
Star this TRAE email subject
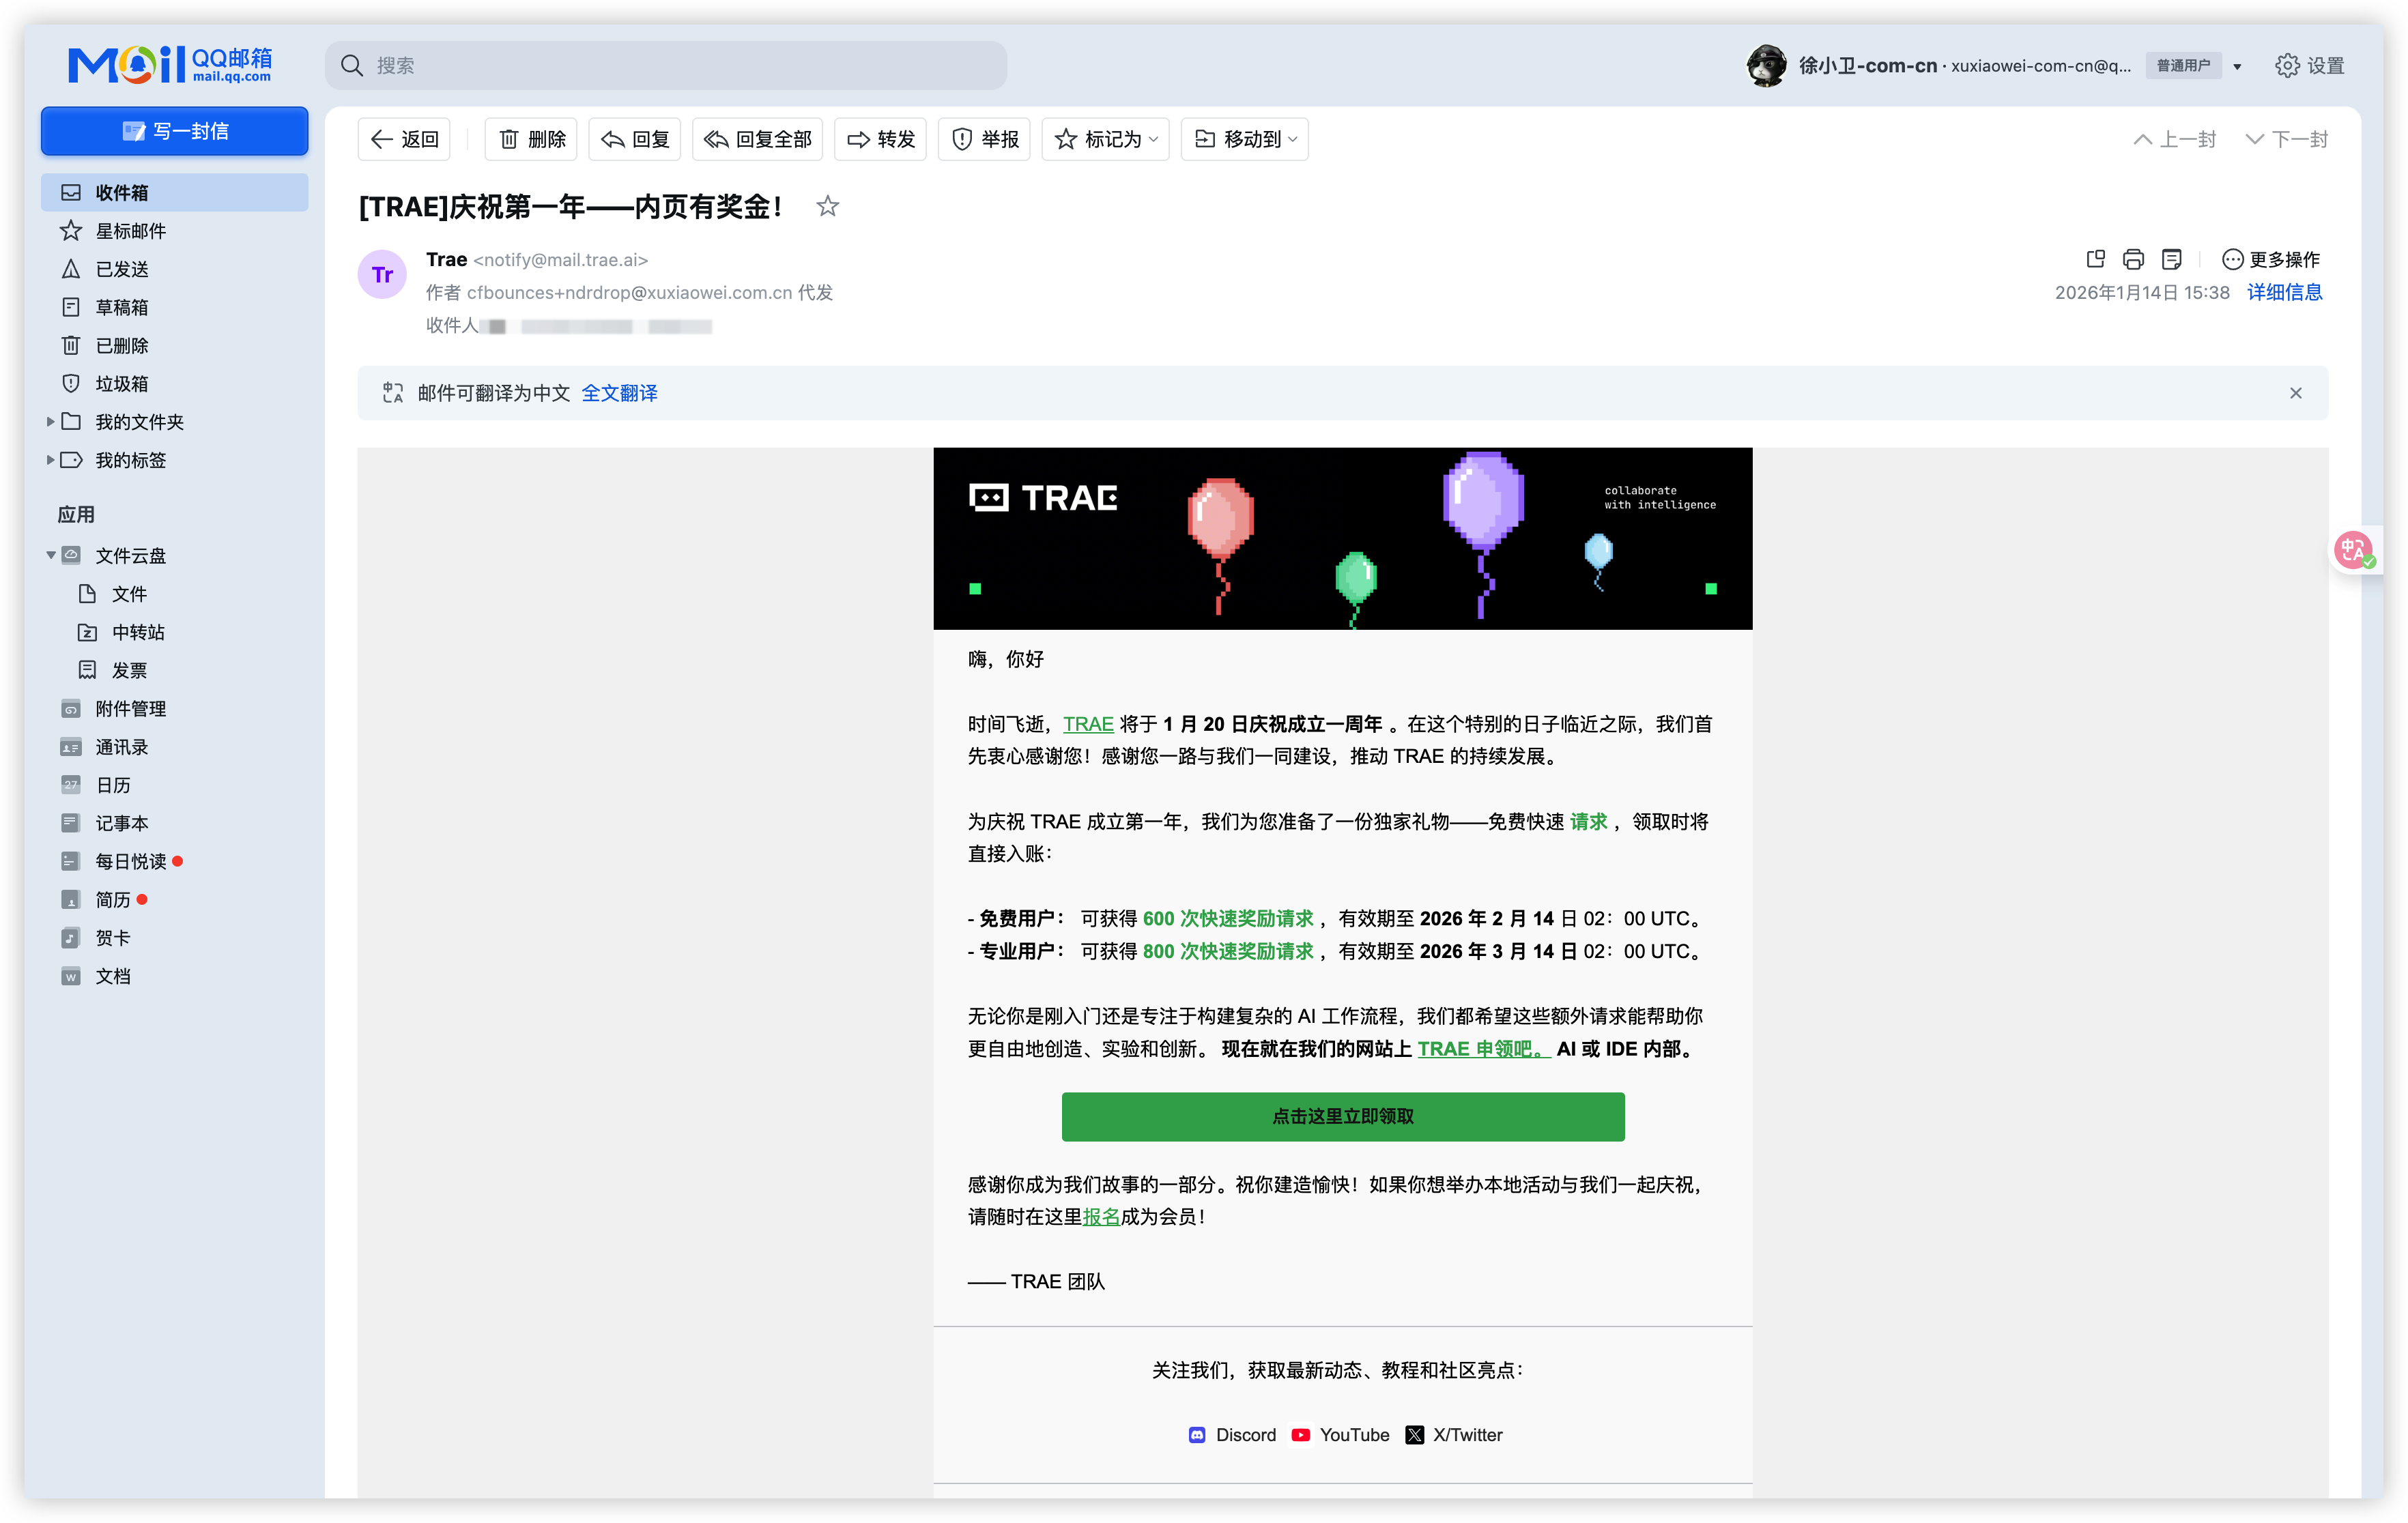coord(827,207)
